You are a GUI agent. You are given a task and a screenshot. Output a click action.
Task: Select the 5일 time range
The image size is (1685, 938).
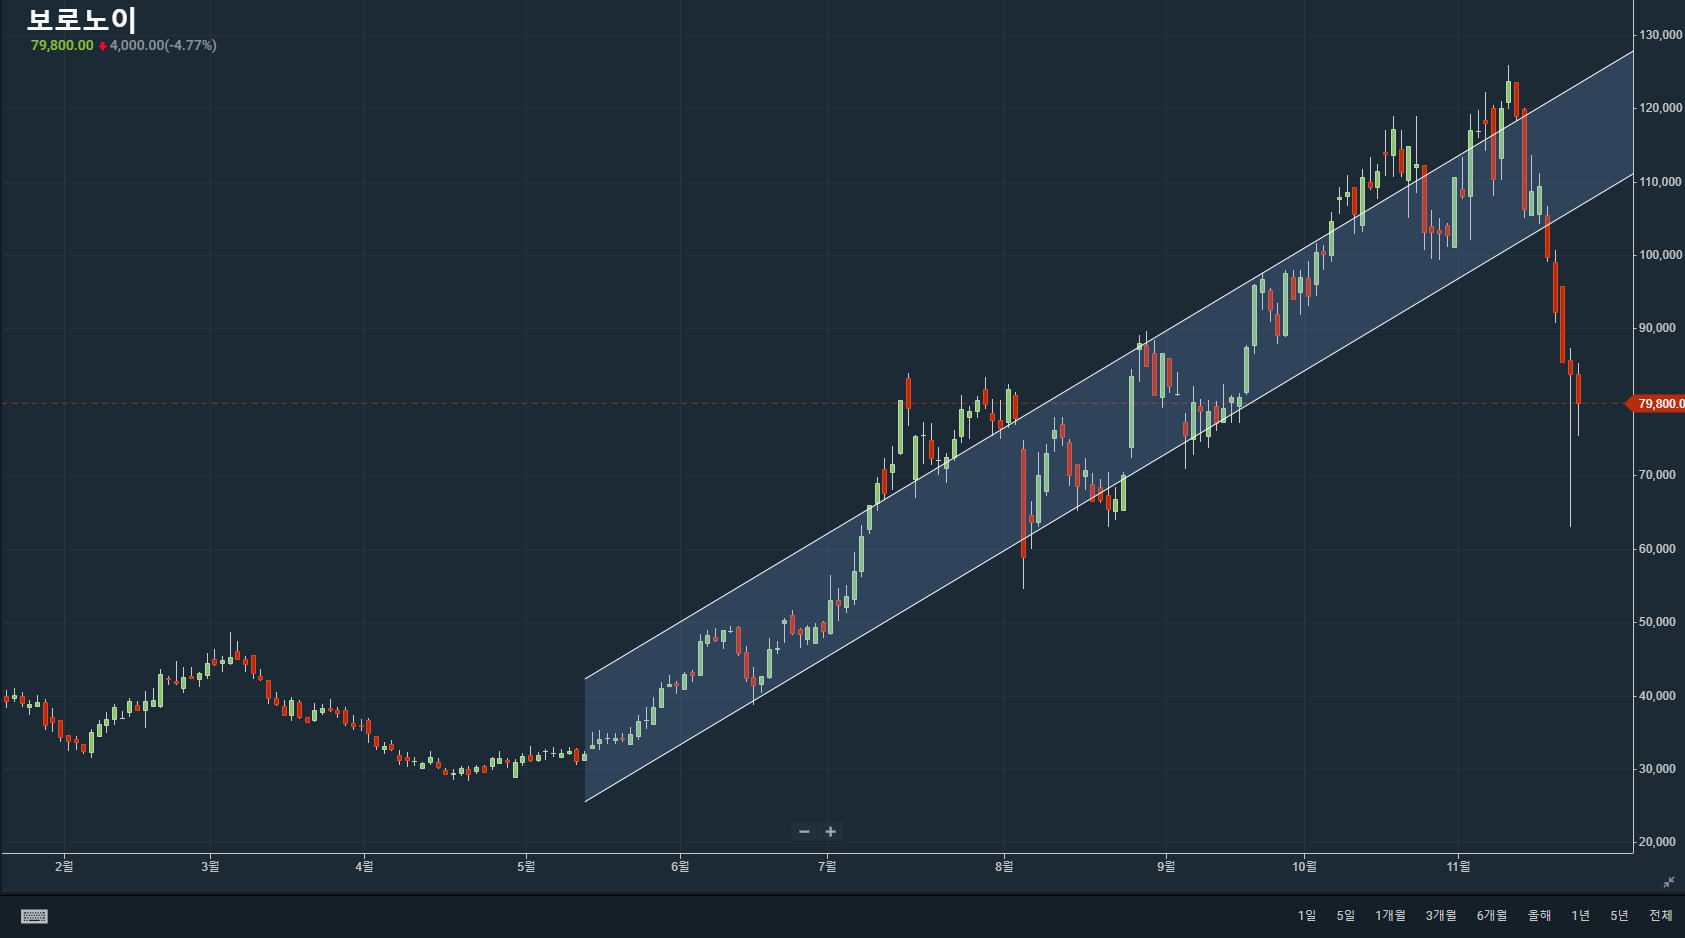[1345, 916]
